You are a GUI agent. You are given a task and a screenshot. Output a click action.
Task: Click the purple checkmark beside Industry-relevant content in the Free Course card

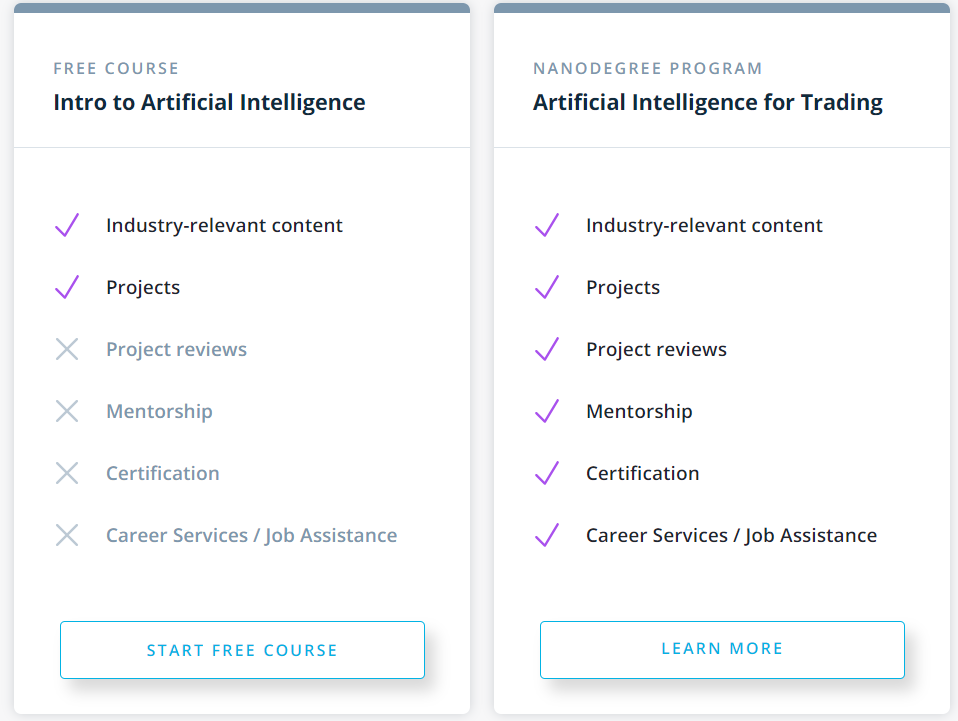coord(67,225)
